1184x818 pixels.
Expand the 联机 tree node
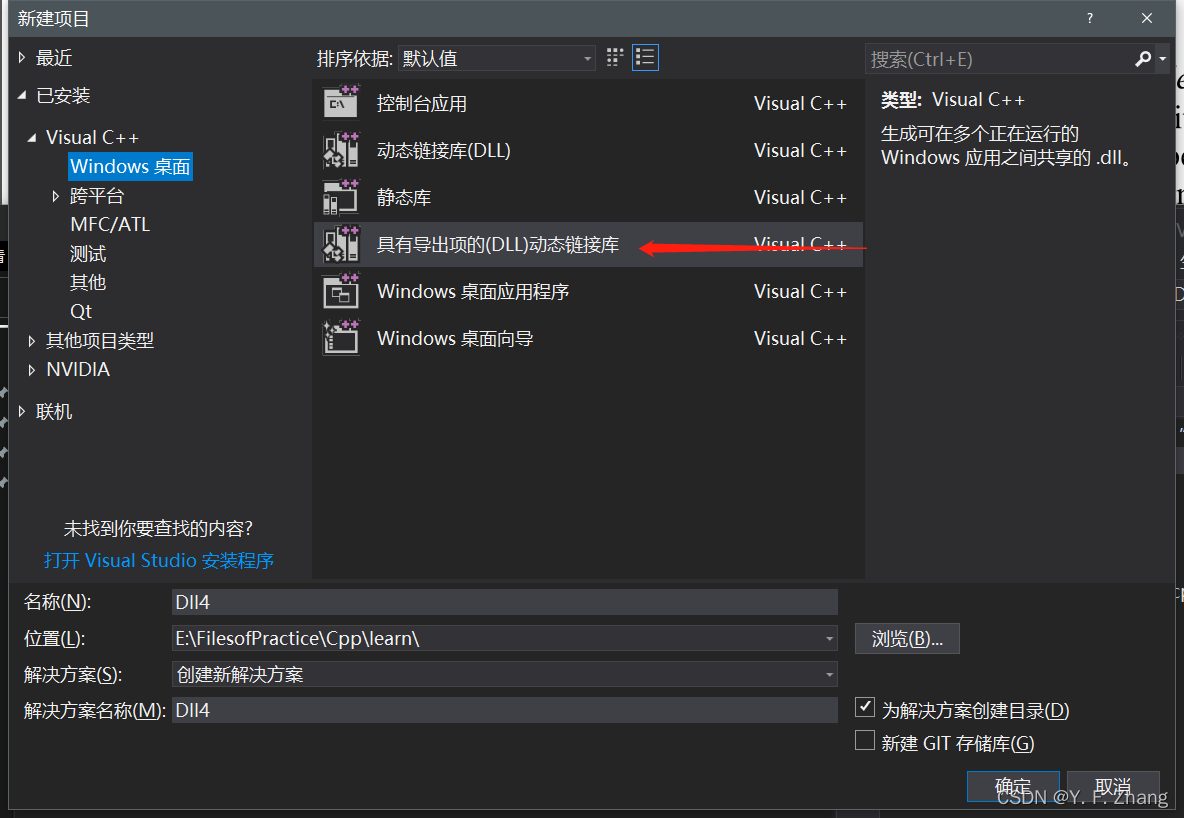(x=21, y=412)
